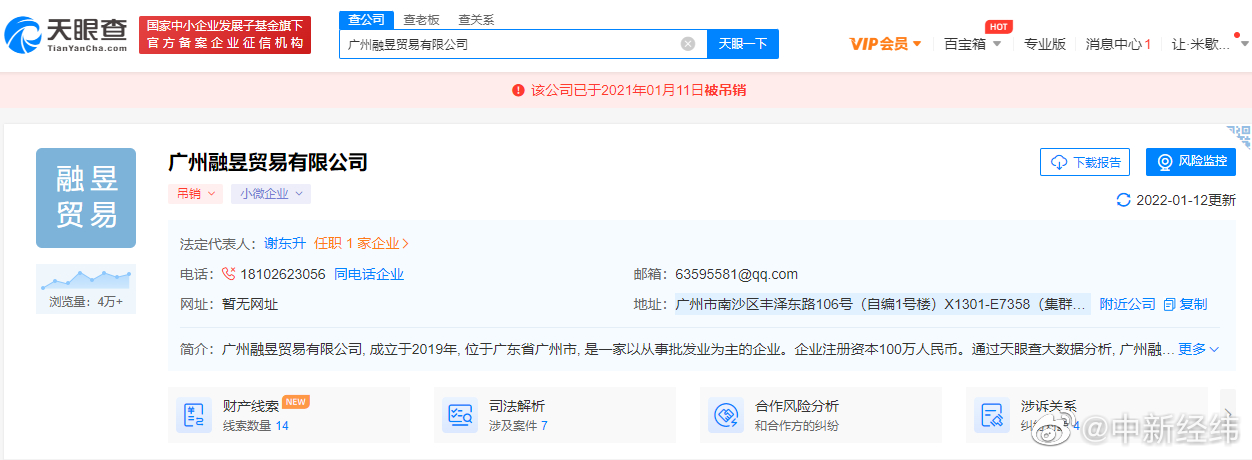Screen dimensions: 1252x460
Task: Click the TianYanCha logo
Action: pos(66,35)
